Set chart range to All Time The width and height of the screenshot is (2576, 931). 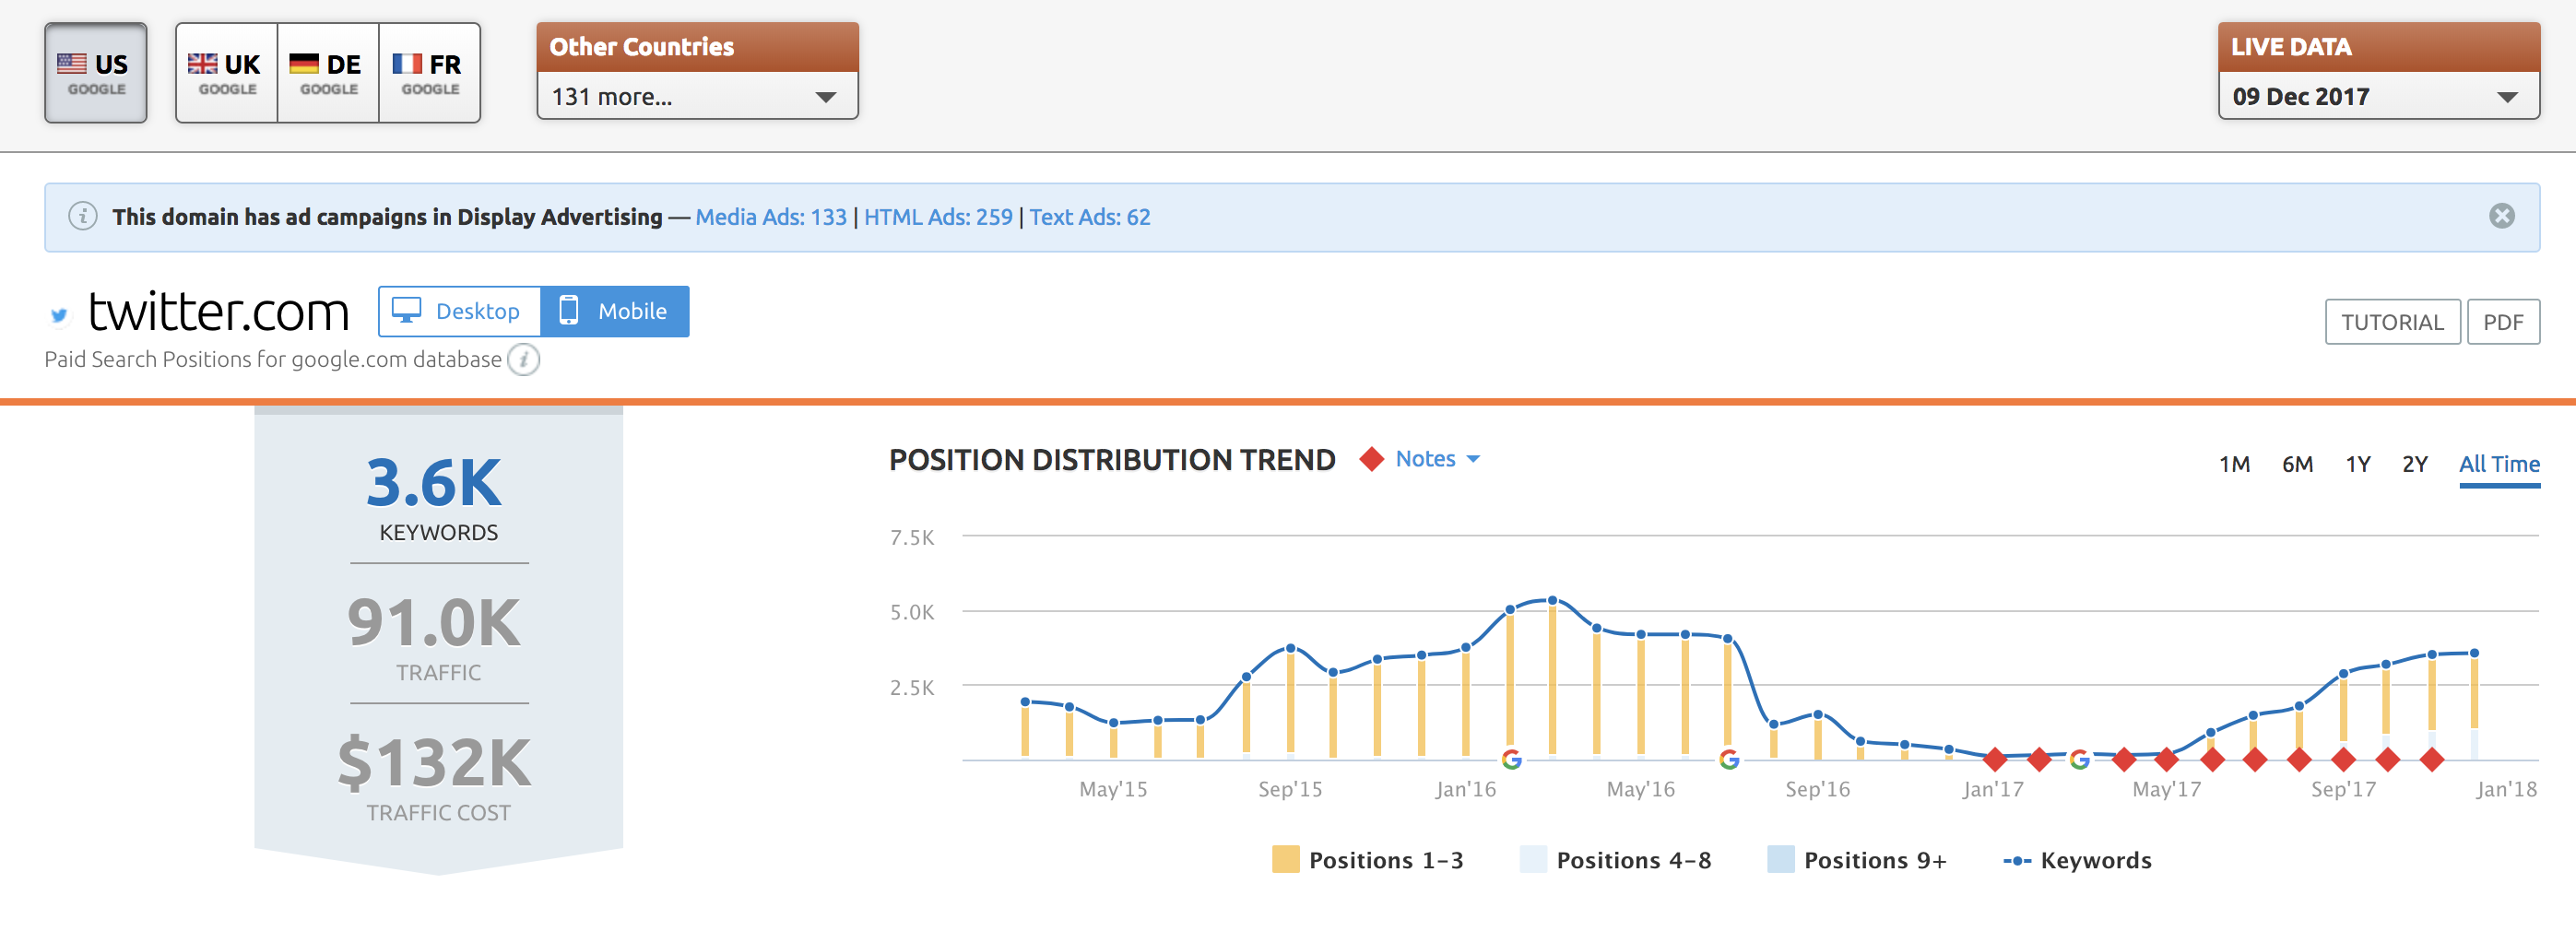click(x=2499, y=464)
